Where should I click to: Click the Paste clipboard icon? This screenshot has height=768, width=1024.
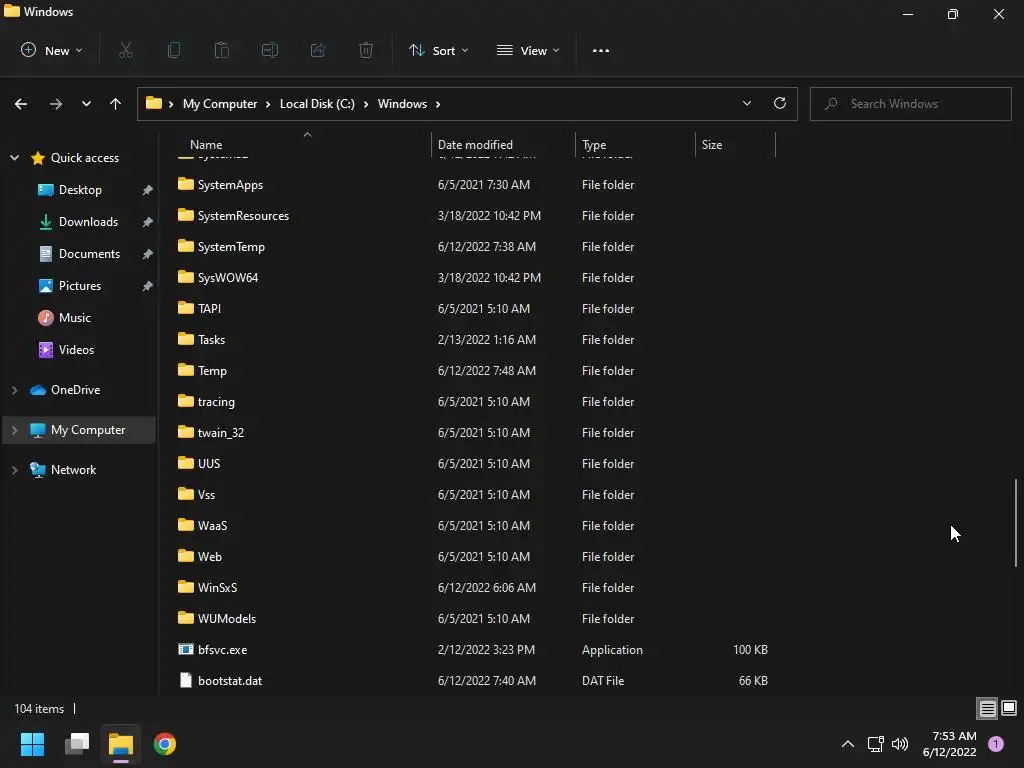point(222,50)
